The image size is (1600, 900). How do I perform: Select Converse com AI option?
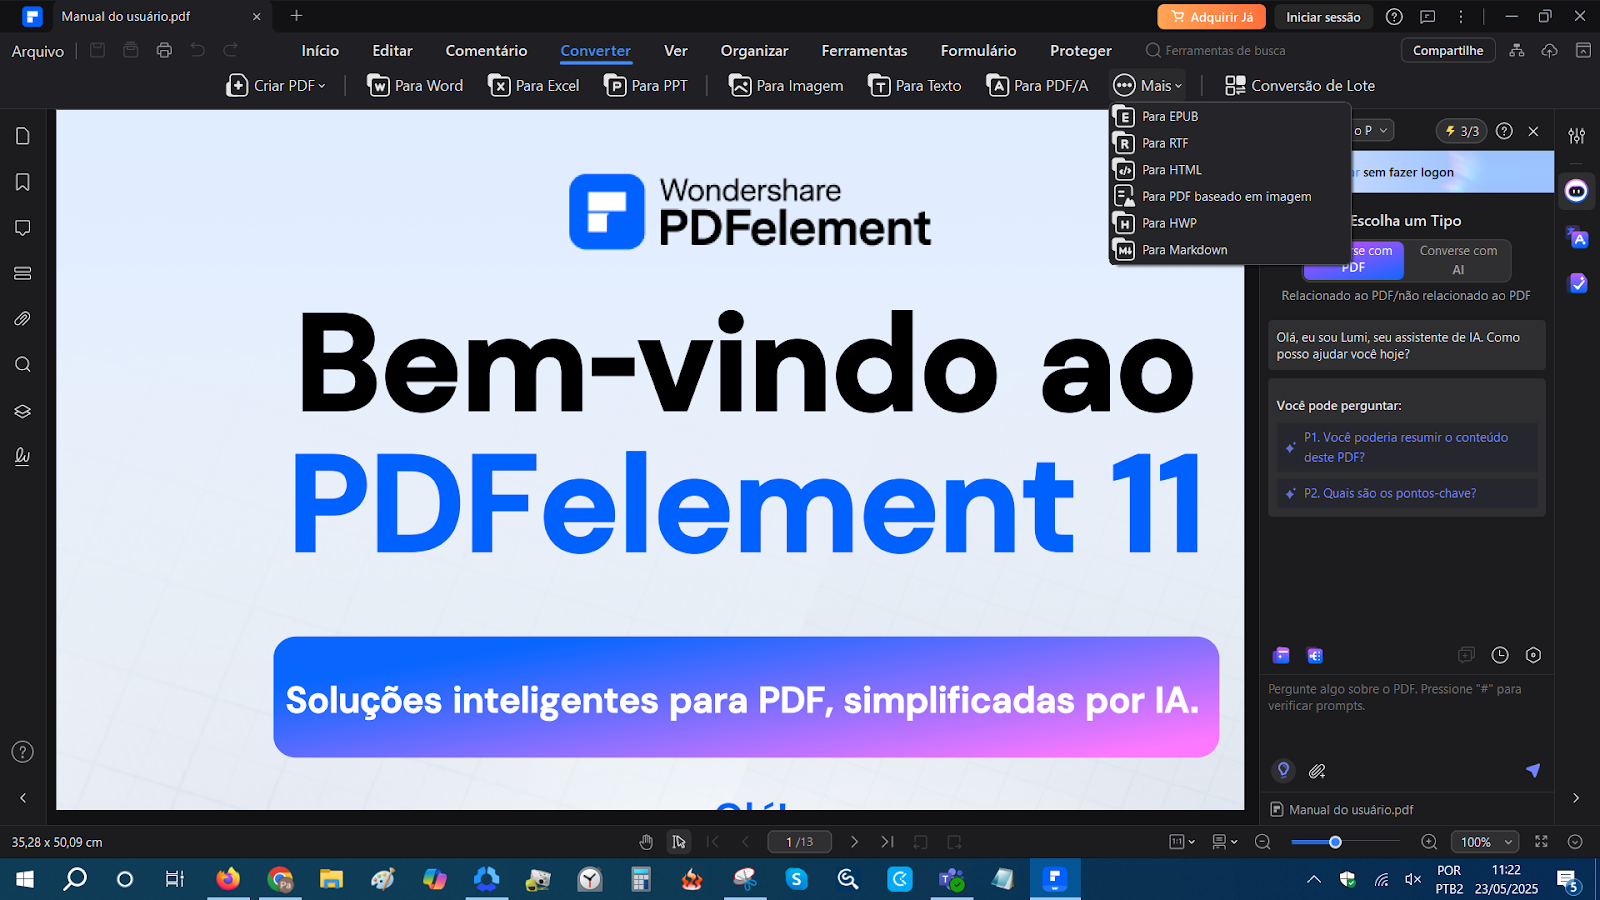tap(1458, 260)
